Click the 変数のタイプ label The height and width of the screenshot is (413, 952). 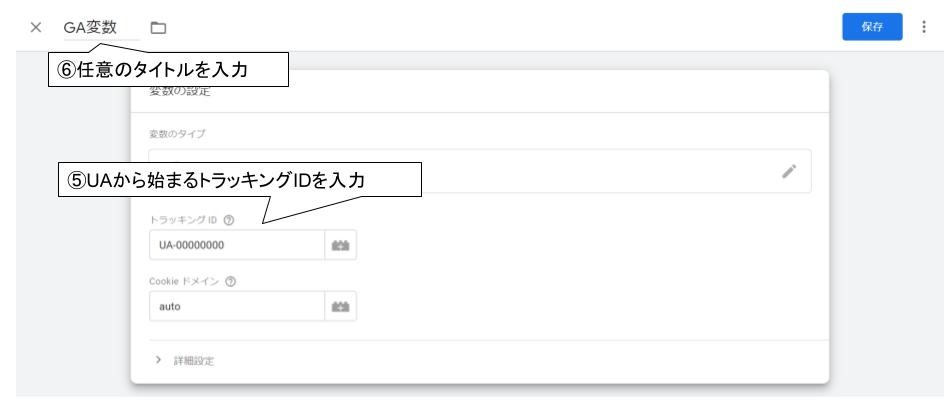pyautogui.click(x=177, y=134)
